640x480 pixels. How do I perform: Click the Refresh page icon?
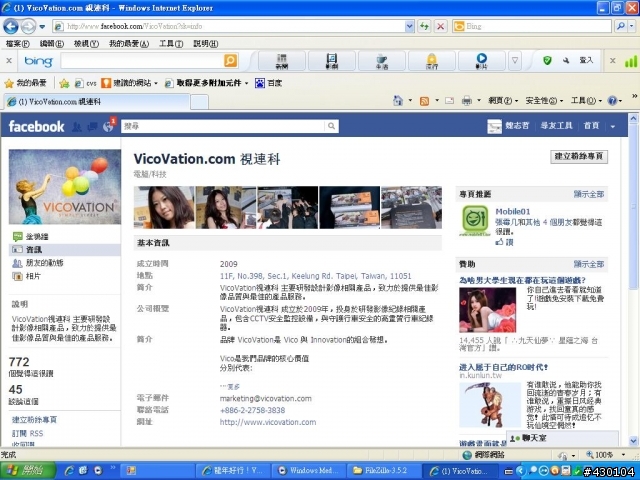tap(424, 27)
